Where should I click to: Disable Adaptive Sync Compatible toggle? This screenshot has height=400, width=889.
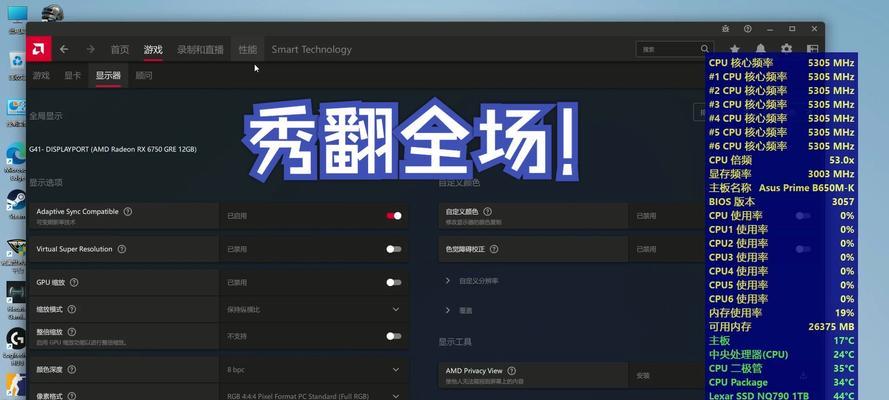point(394,216)
